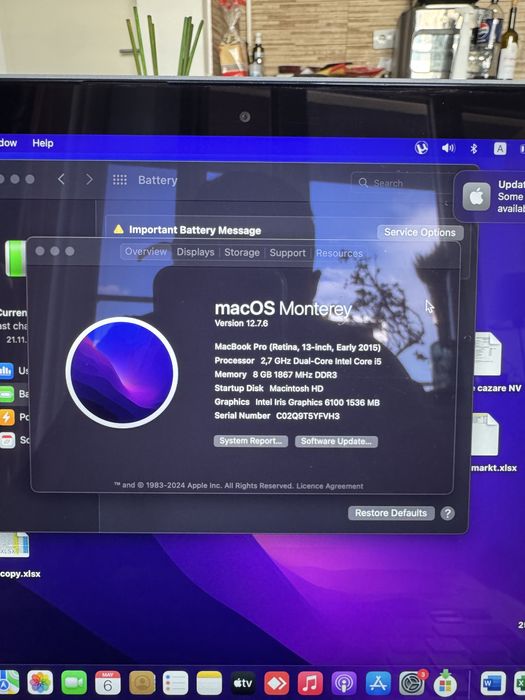Switch to the Support tab
This screenshot has height=700, width=525.
point(288,253)
